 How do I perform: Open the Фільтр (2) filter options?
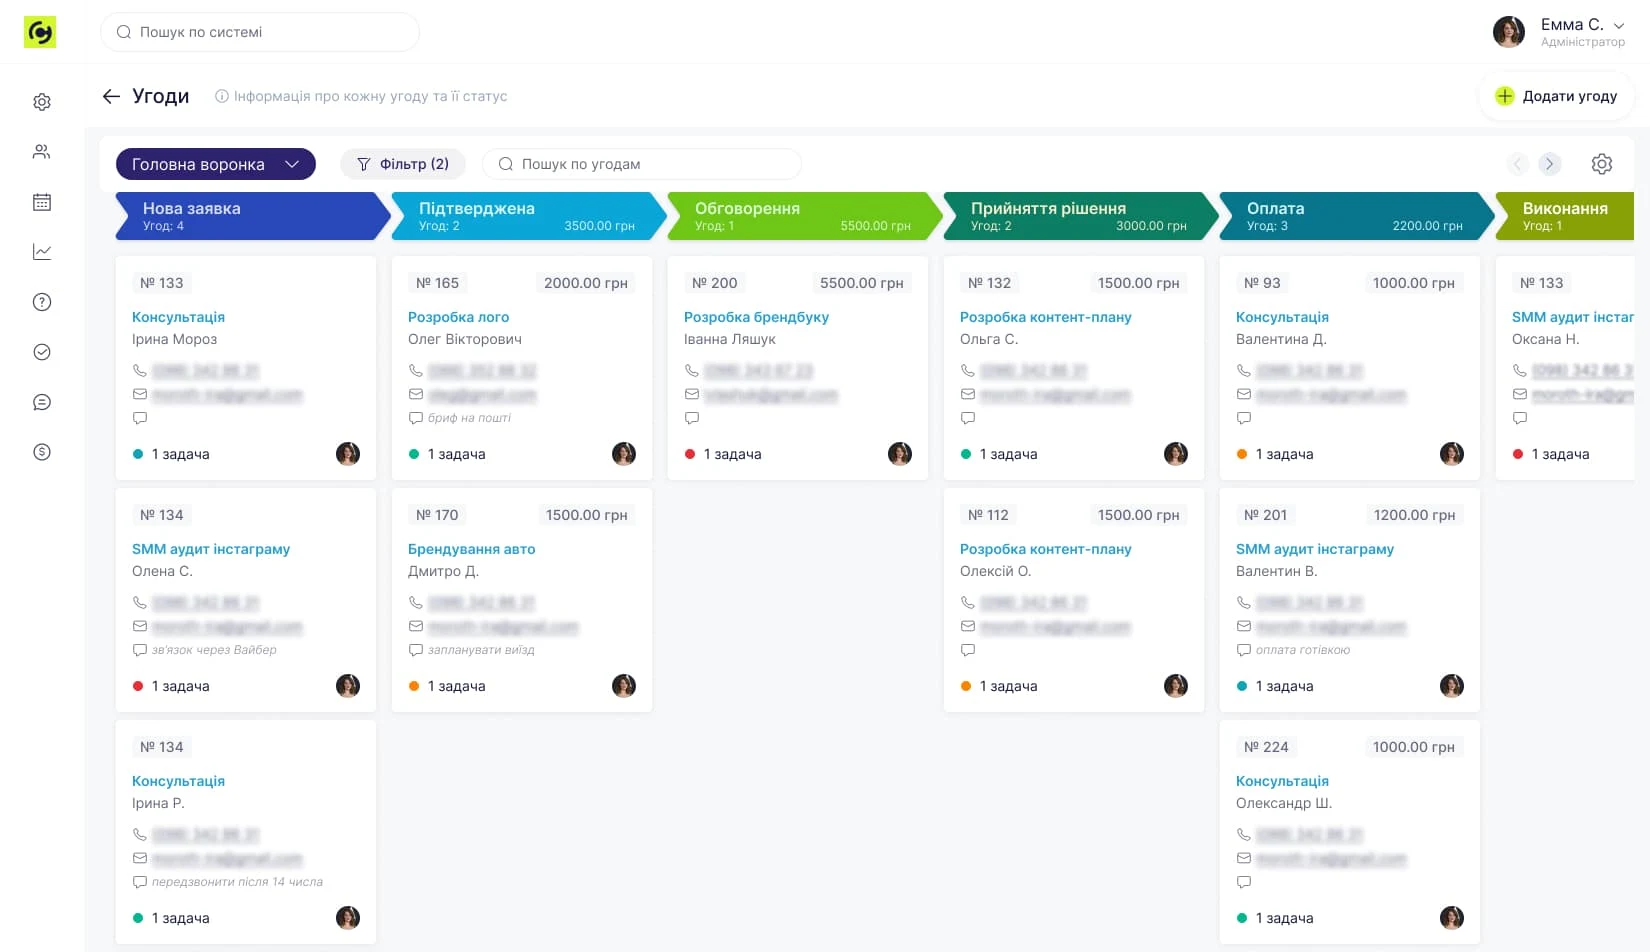404,164
